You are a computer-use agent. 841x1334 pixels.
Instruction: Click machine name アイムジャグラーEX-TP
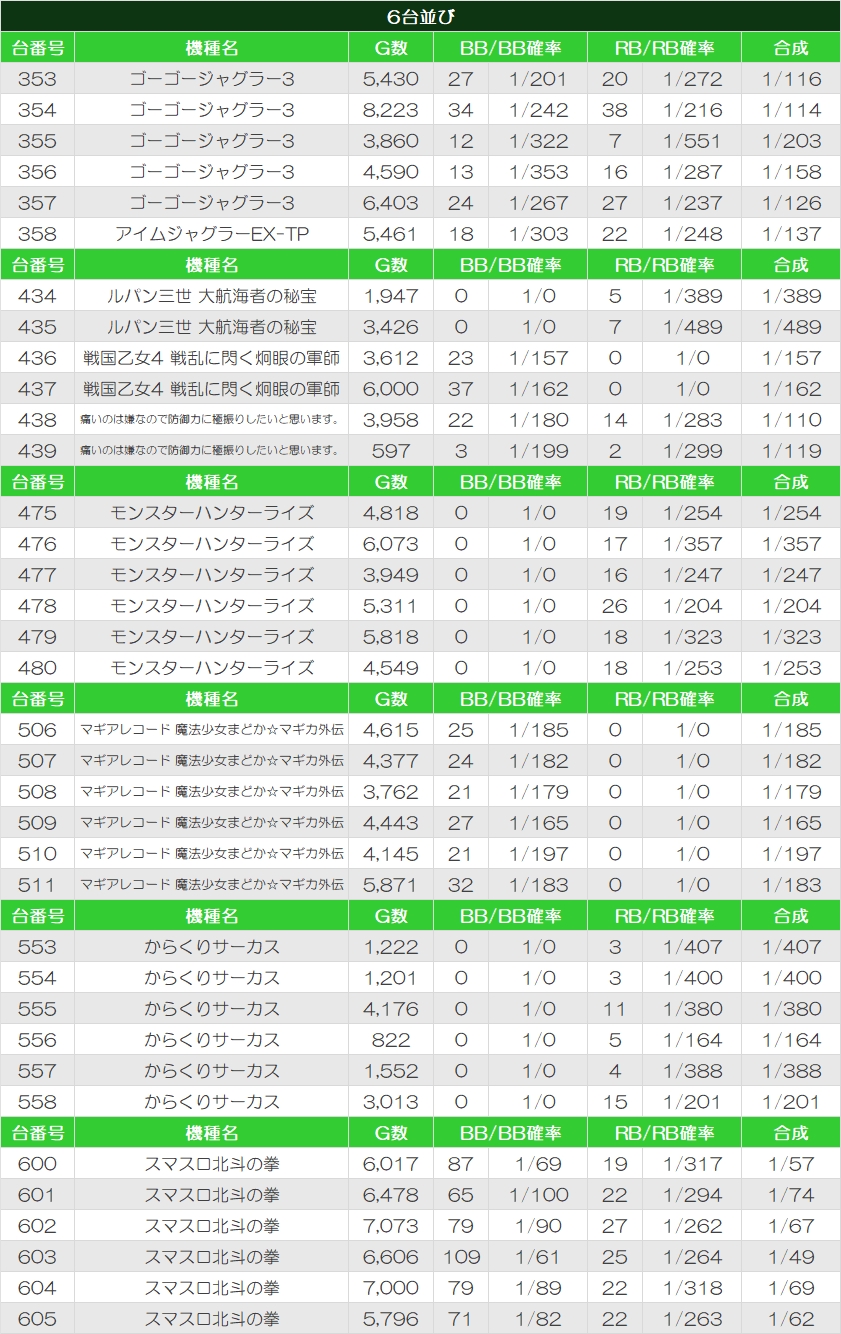212,234
